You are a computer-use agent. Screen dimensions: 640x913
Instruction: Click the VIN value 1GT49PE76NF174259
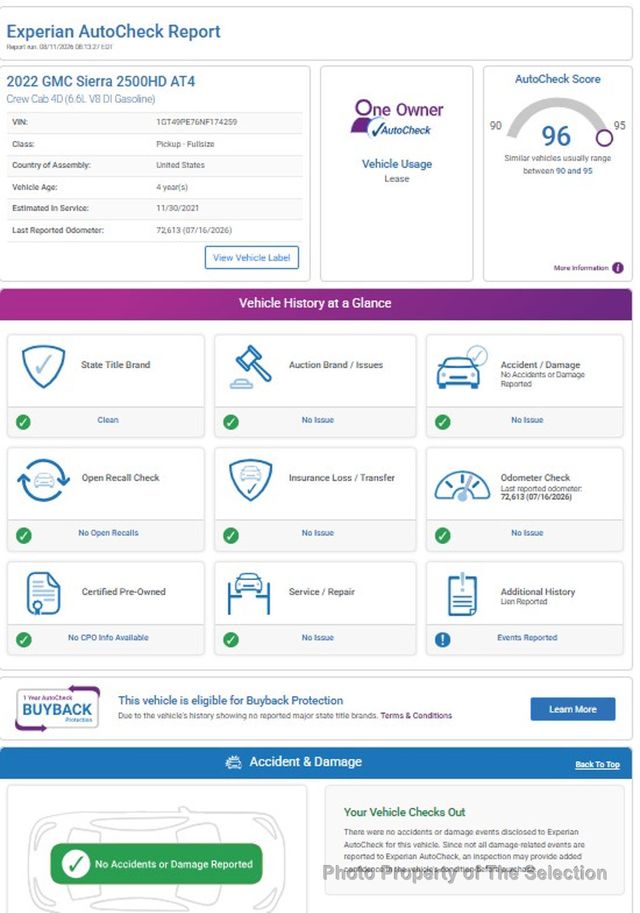tap(196, 122)
